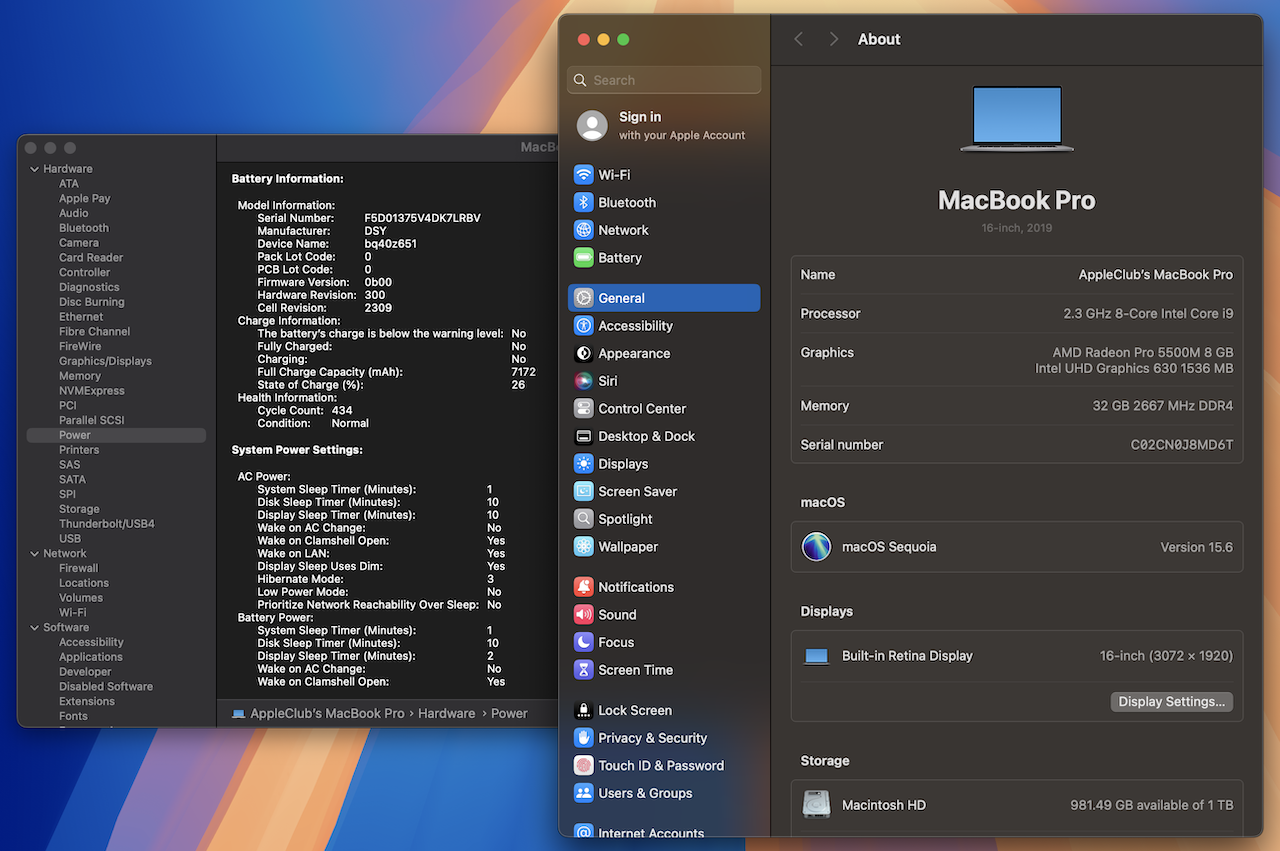The height and width of the screenshot is (851, 1280).
Task: Select Firewall under Network in System Information
Action: (79, 568)
